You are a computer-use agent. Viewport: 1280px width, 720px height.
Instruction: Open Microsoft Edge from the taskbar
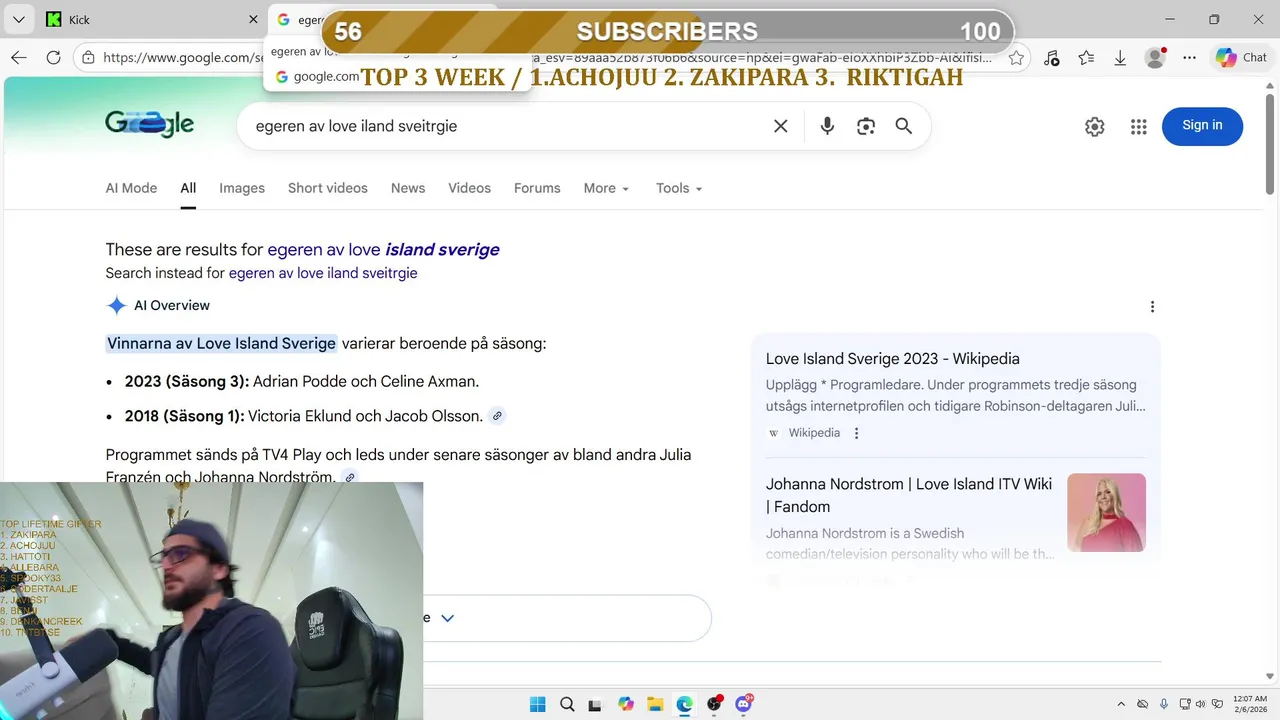pyautogui.click(x=685, y=704)
